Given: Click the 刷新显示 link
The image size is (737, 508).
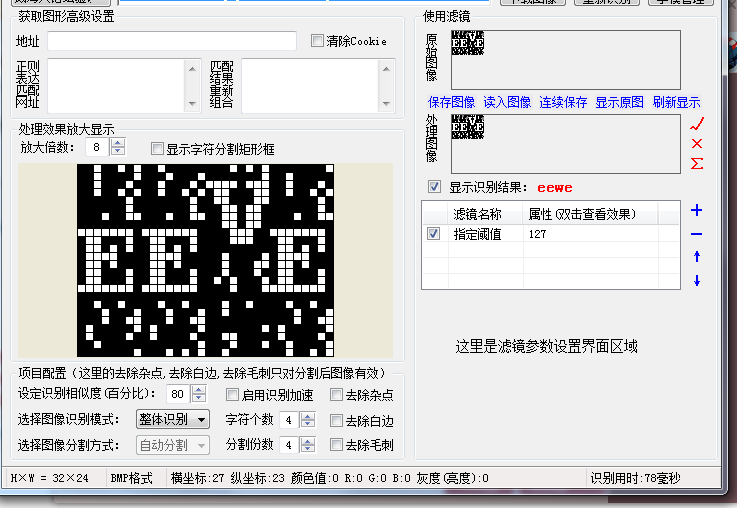Looking at the screenshot, I should click(676, 102).
